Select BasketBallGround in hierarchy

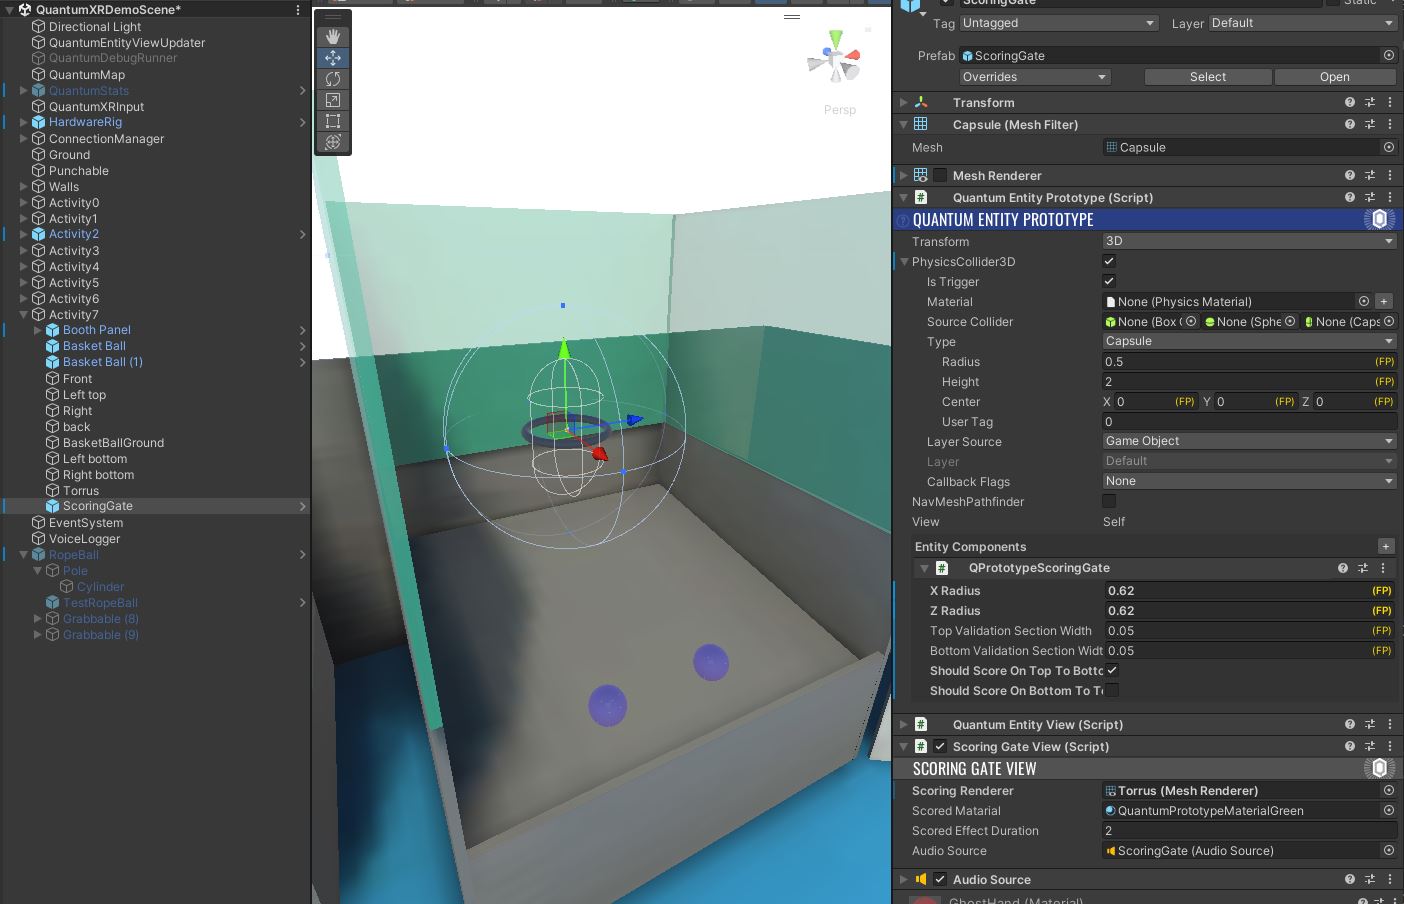[113, 443]
